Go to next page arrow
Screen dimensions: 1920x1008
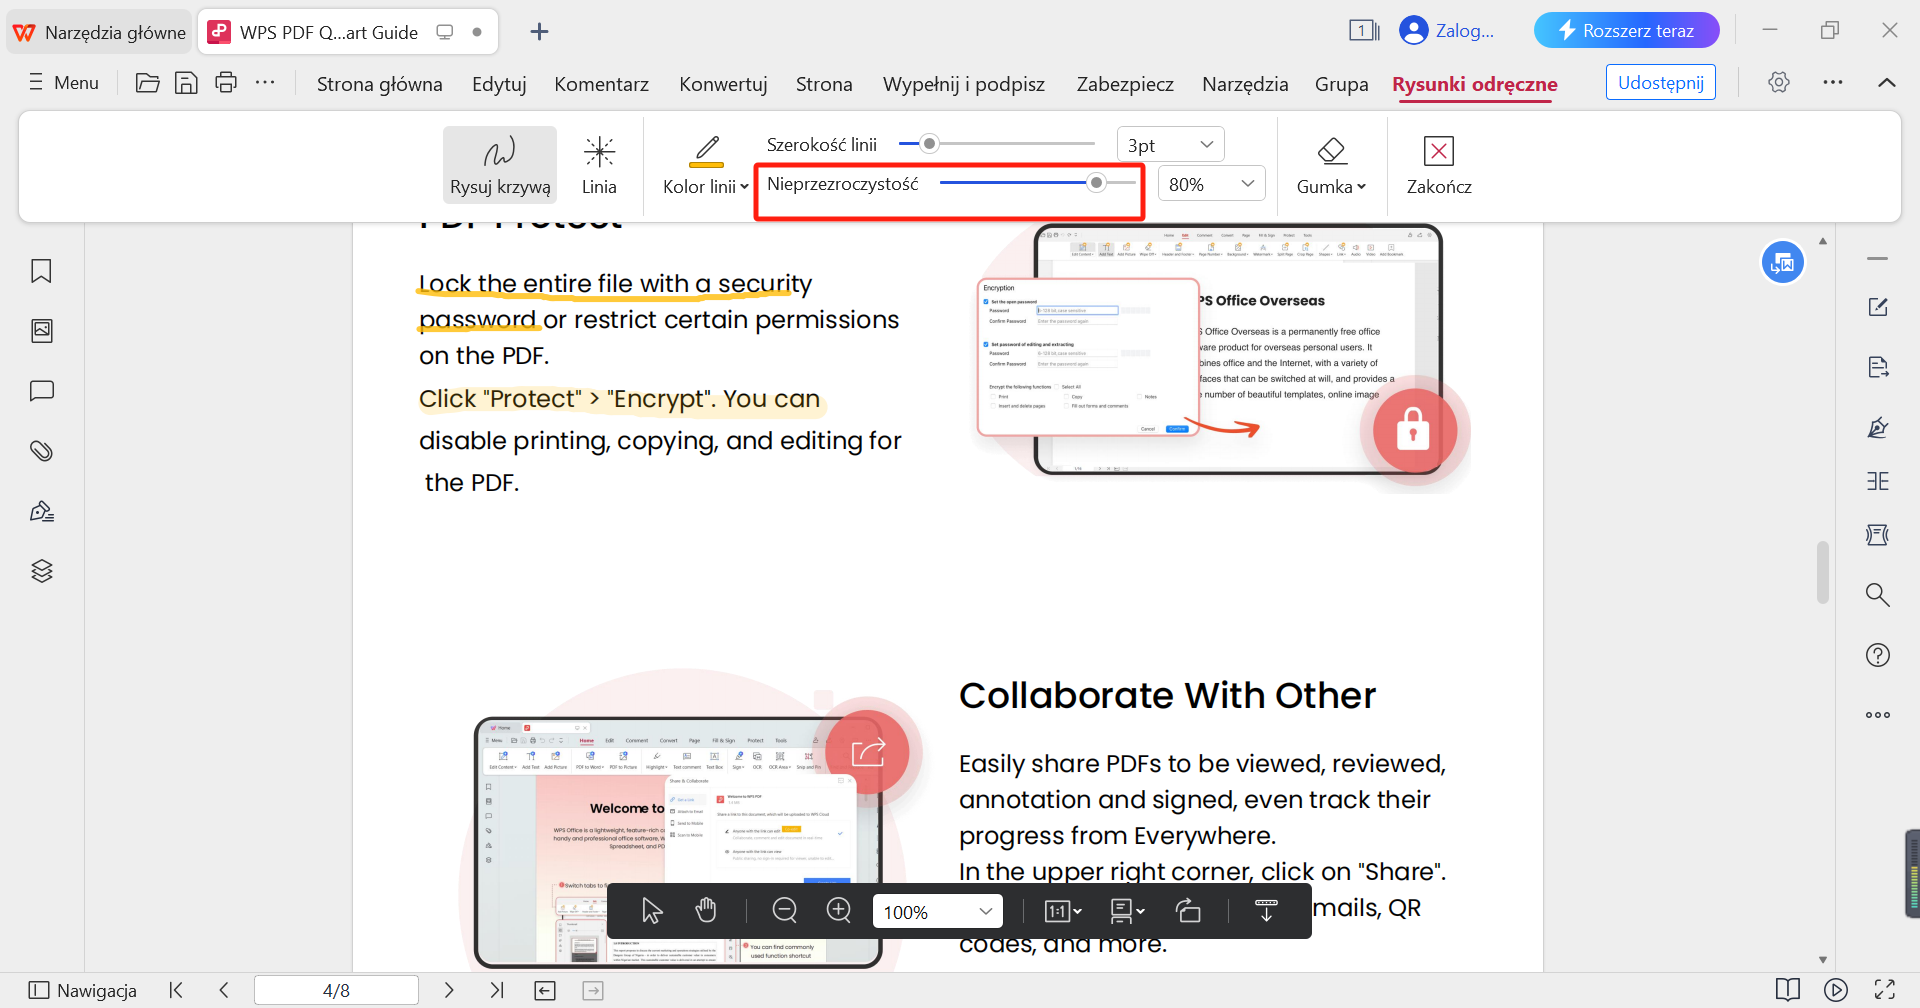pos(449,990)
